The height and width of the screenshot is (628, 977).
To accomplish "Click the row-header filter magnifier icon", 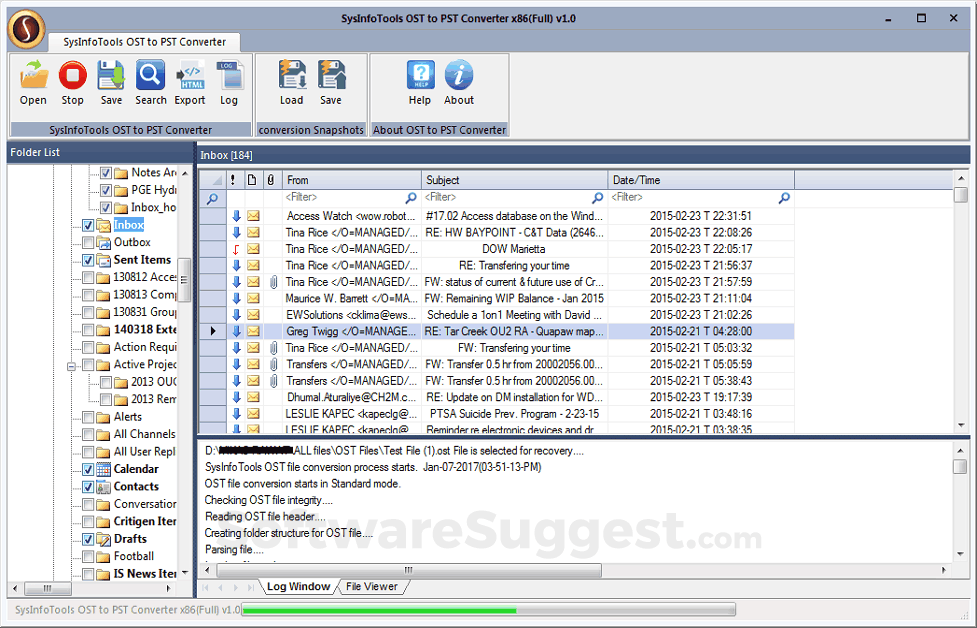I will (212, 198).
